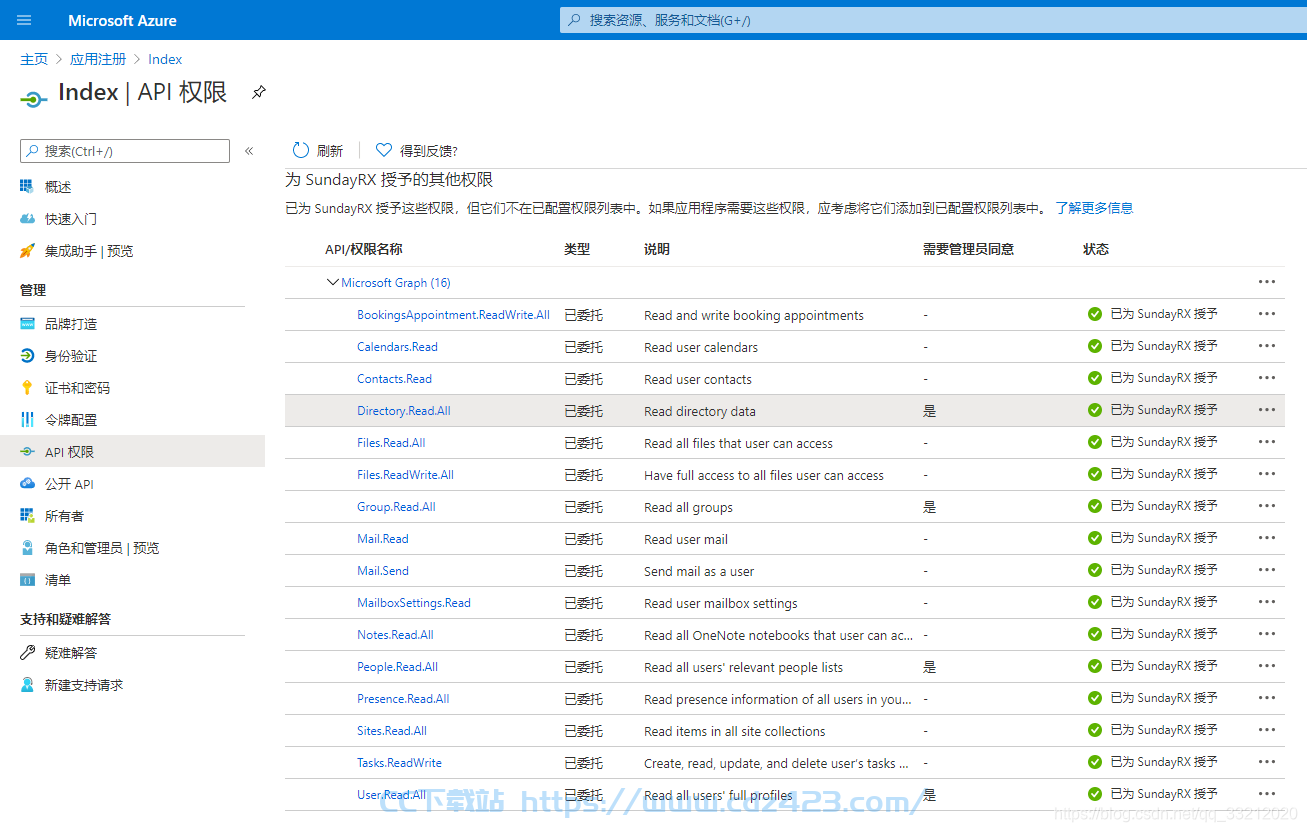
Task: Open ellipsis menu for Mail.Send row
Action: (x=1267, y=570)
